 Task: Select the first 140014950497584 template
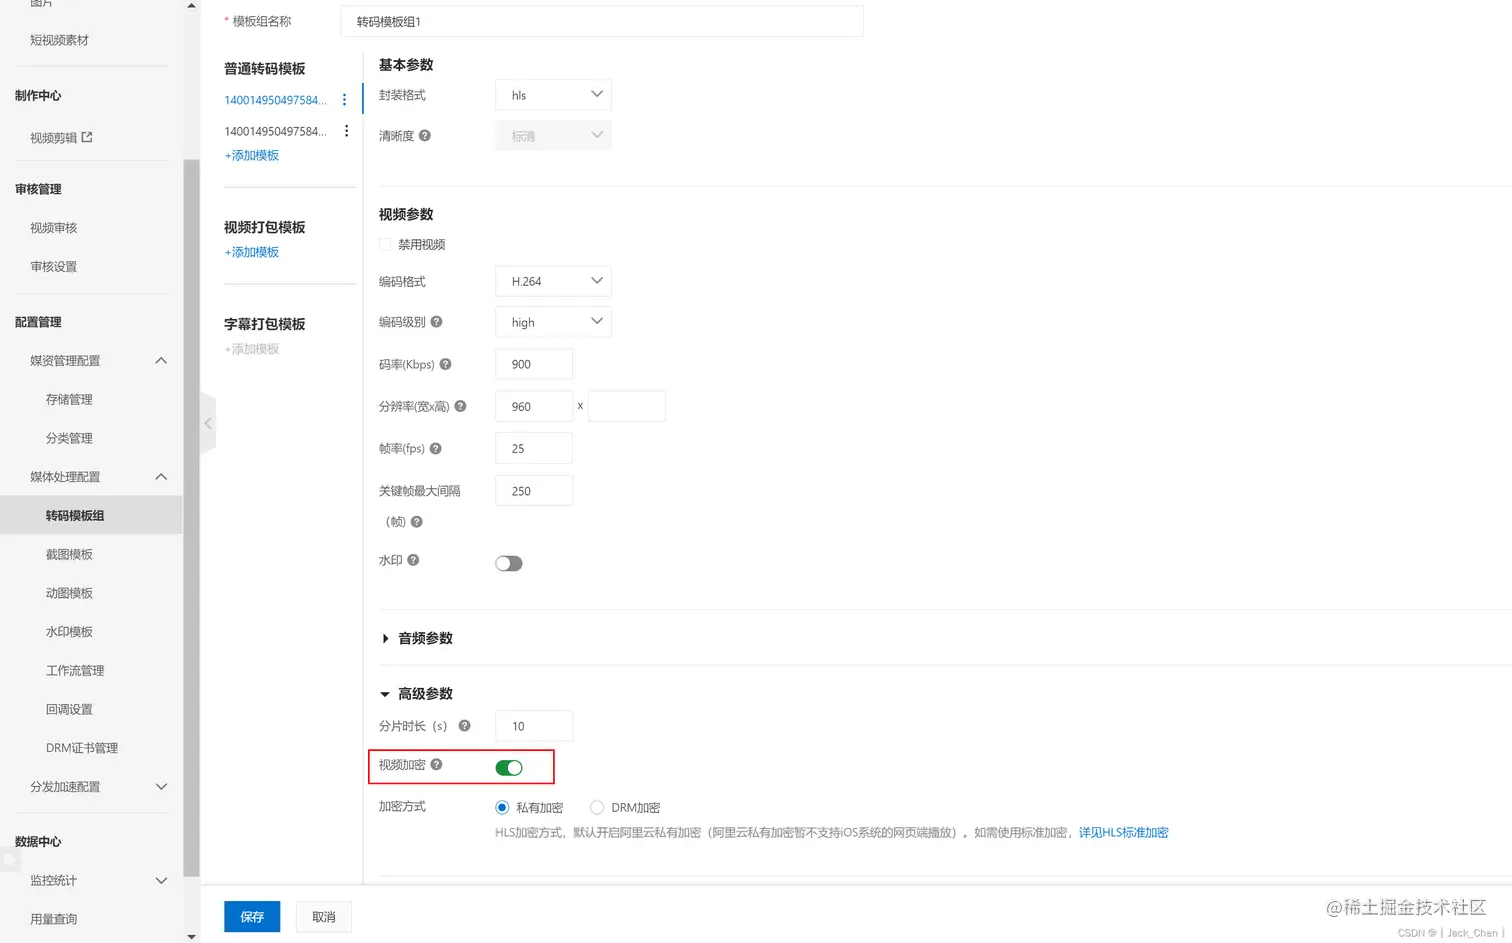pyautogui.click(x=275, y=100)
